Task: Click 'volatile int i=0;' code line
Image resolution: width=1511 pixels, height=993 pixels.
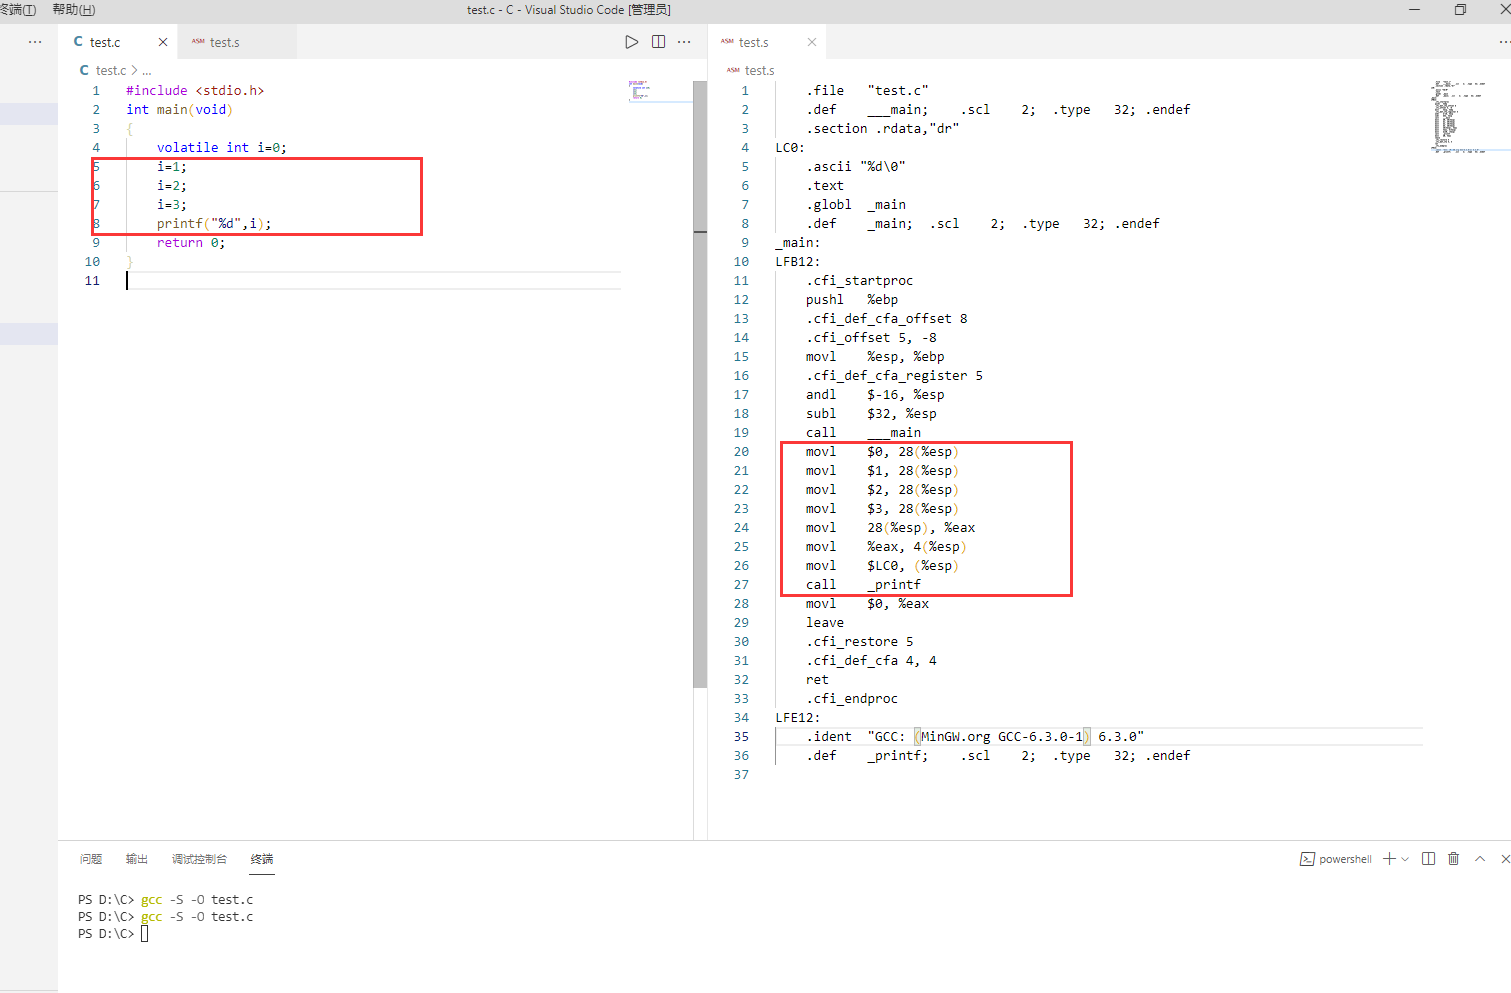Action: coord(221,147)
